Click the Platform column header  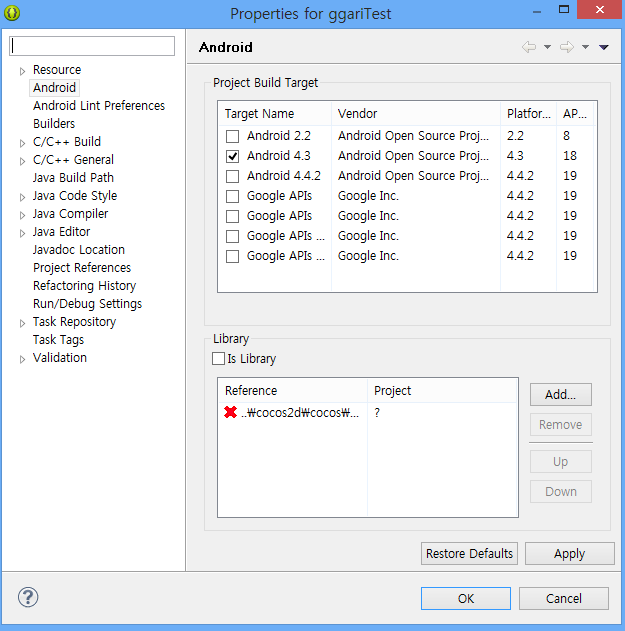point(528,113)
